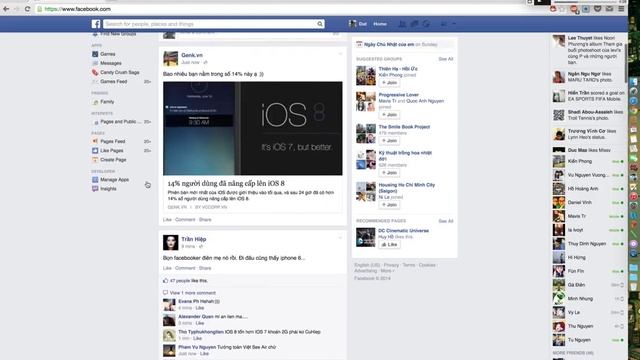
Task: Click Like under the Genk.vn post
Action: (x=167, y=220)
